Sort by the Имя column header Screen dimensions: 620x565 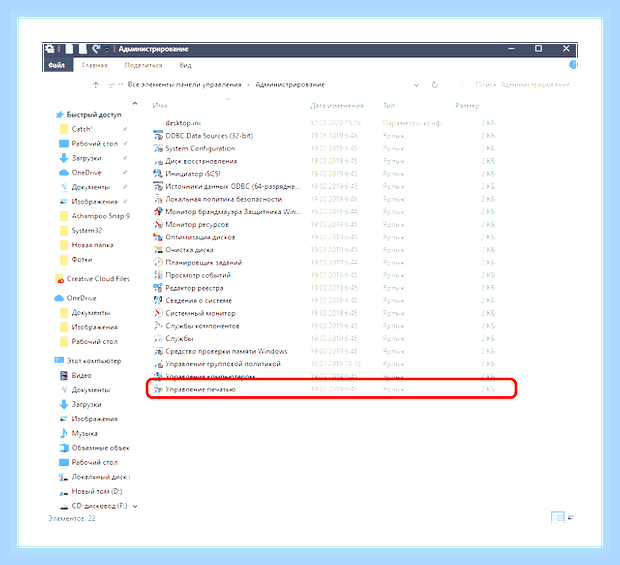click(x=160, y=106)
